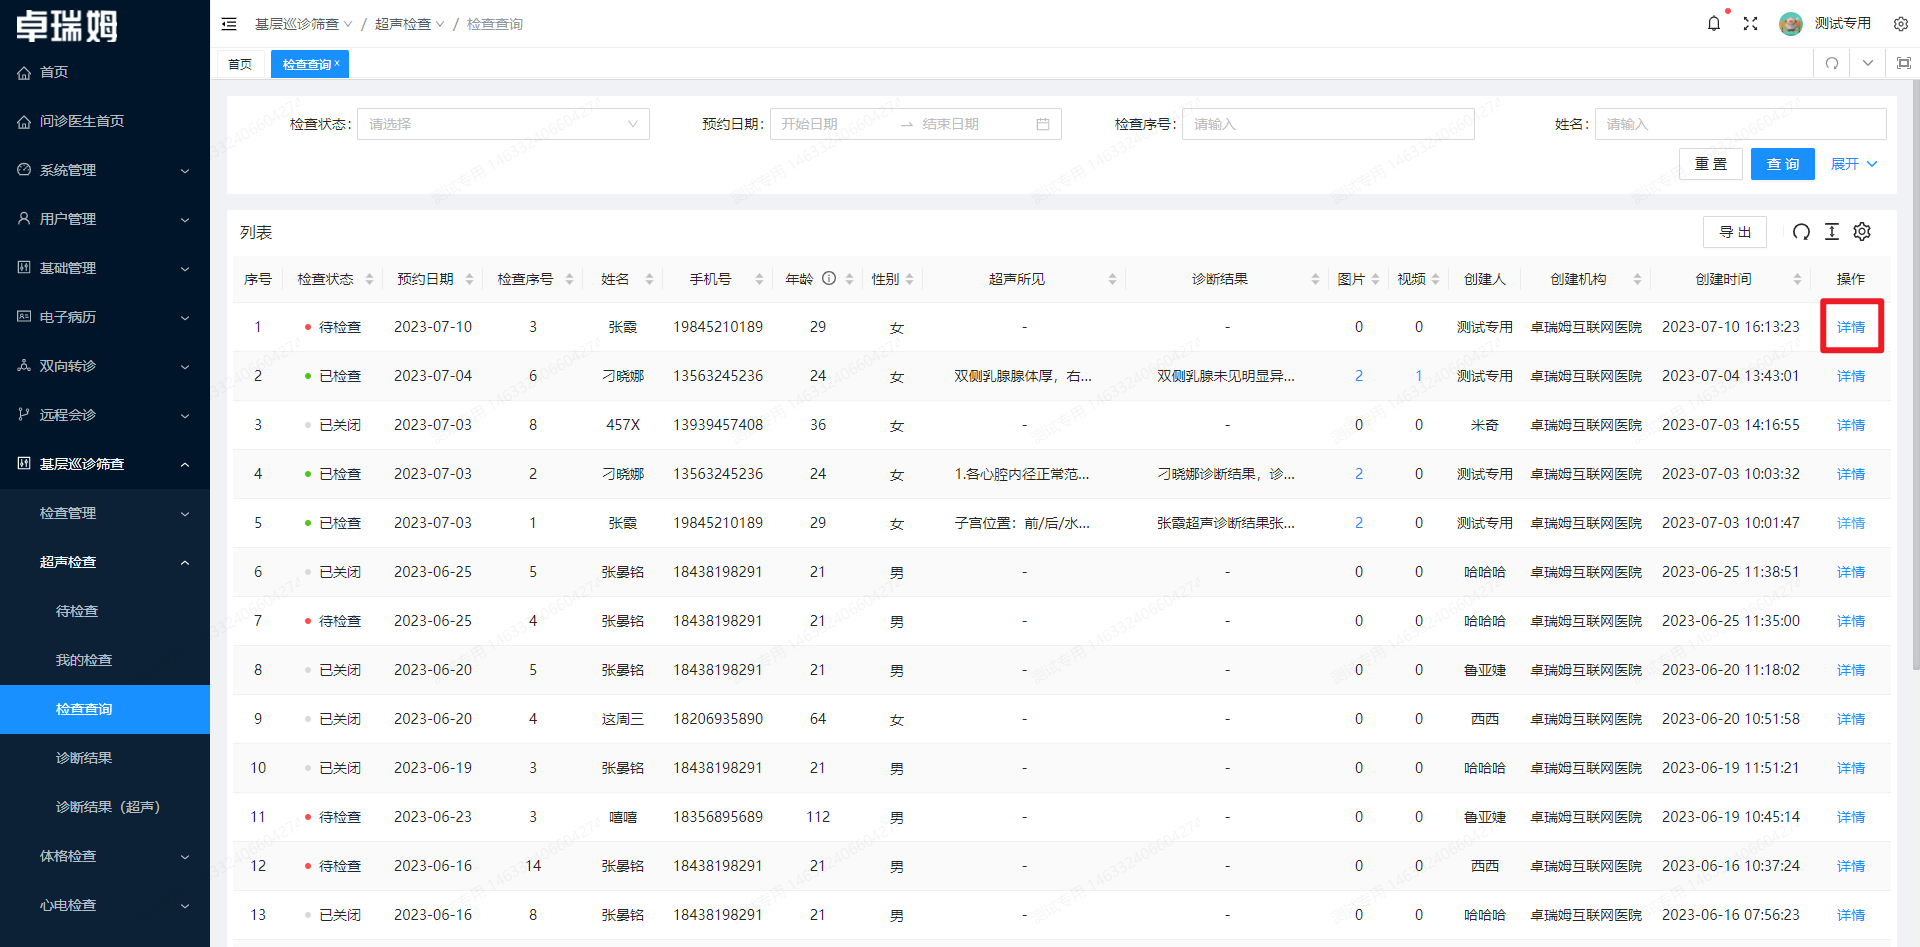The image size is (1920, 947).
Task: Sort by 手机号 column
Action: [x=759, y=279]
